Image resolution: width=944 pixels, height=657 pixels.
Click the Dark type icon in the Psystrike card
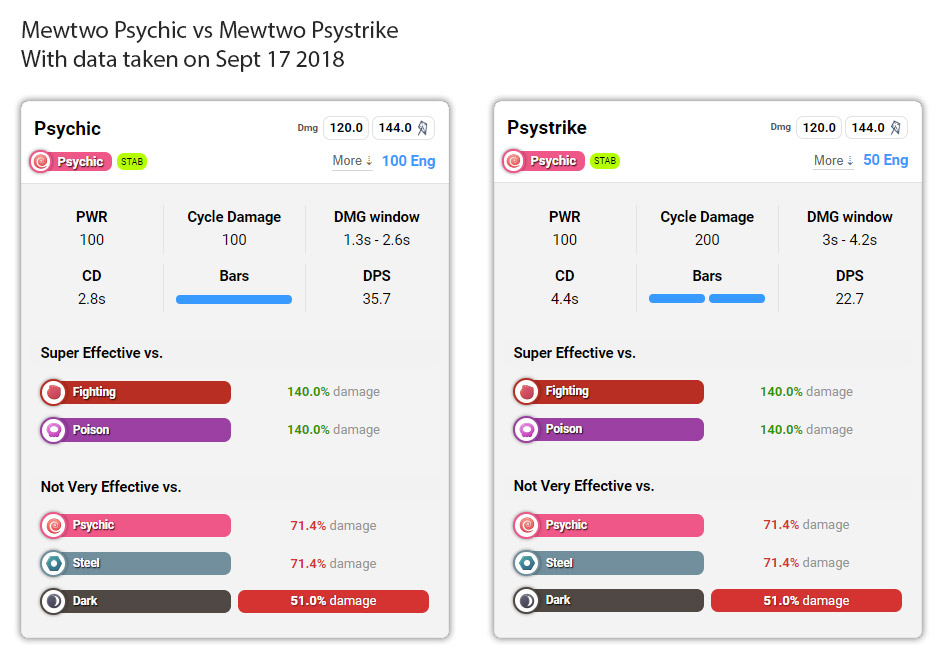(527, 600)
